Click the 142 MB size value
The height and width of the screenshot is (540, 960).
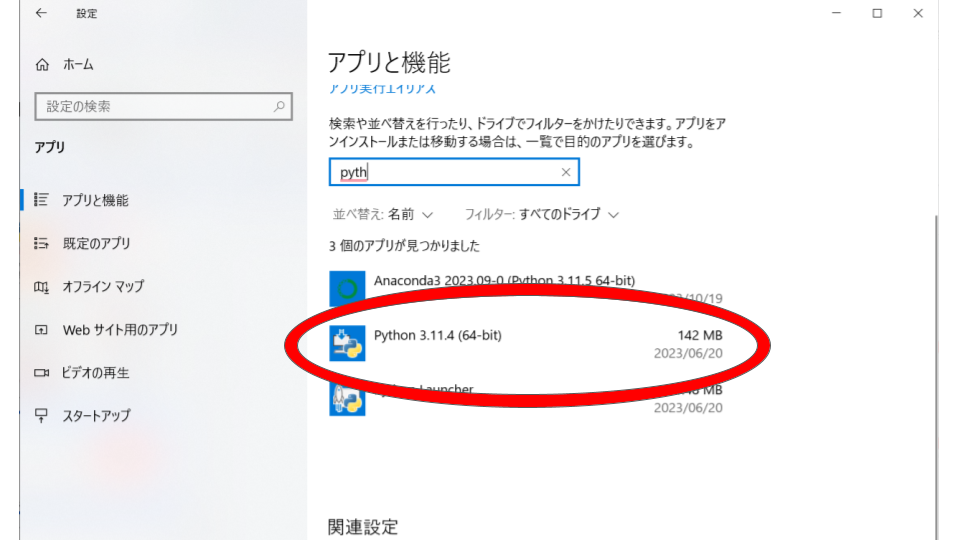[x=700, y=336]
